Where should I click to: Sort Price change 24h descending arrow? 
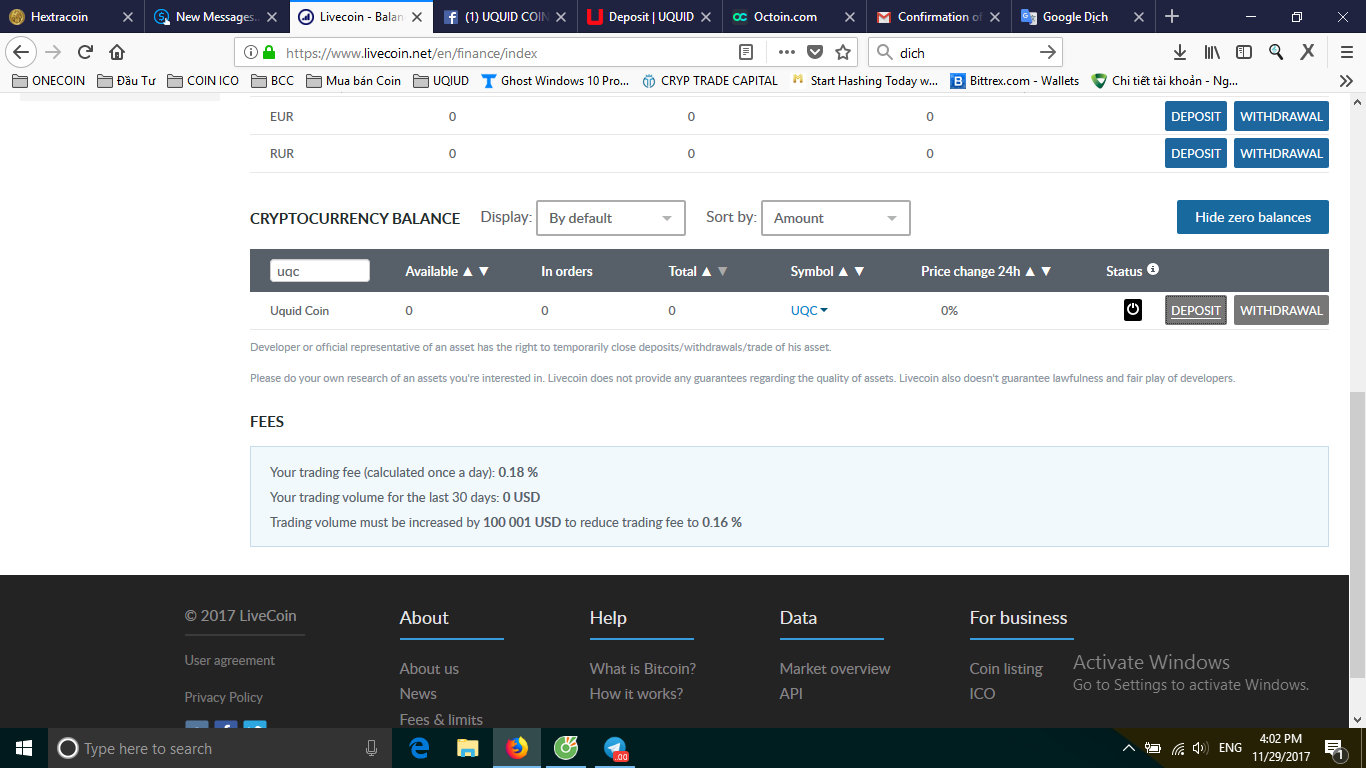pos(1046,271)
